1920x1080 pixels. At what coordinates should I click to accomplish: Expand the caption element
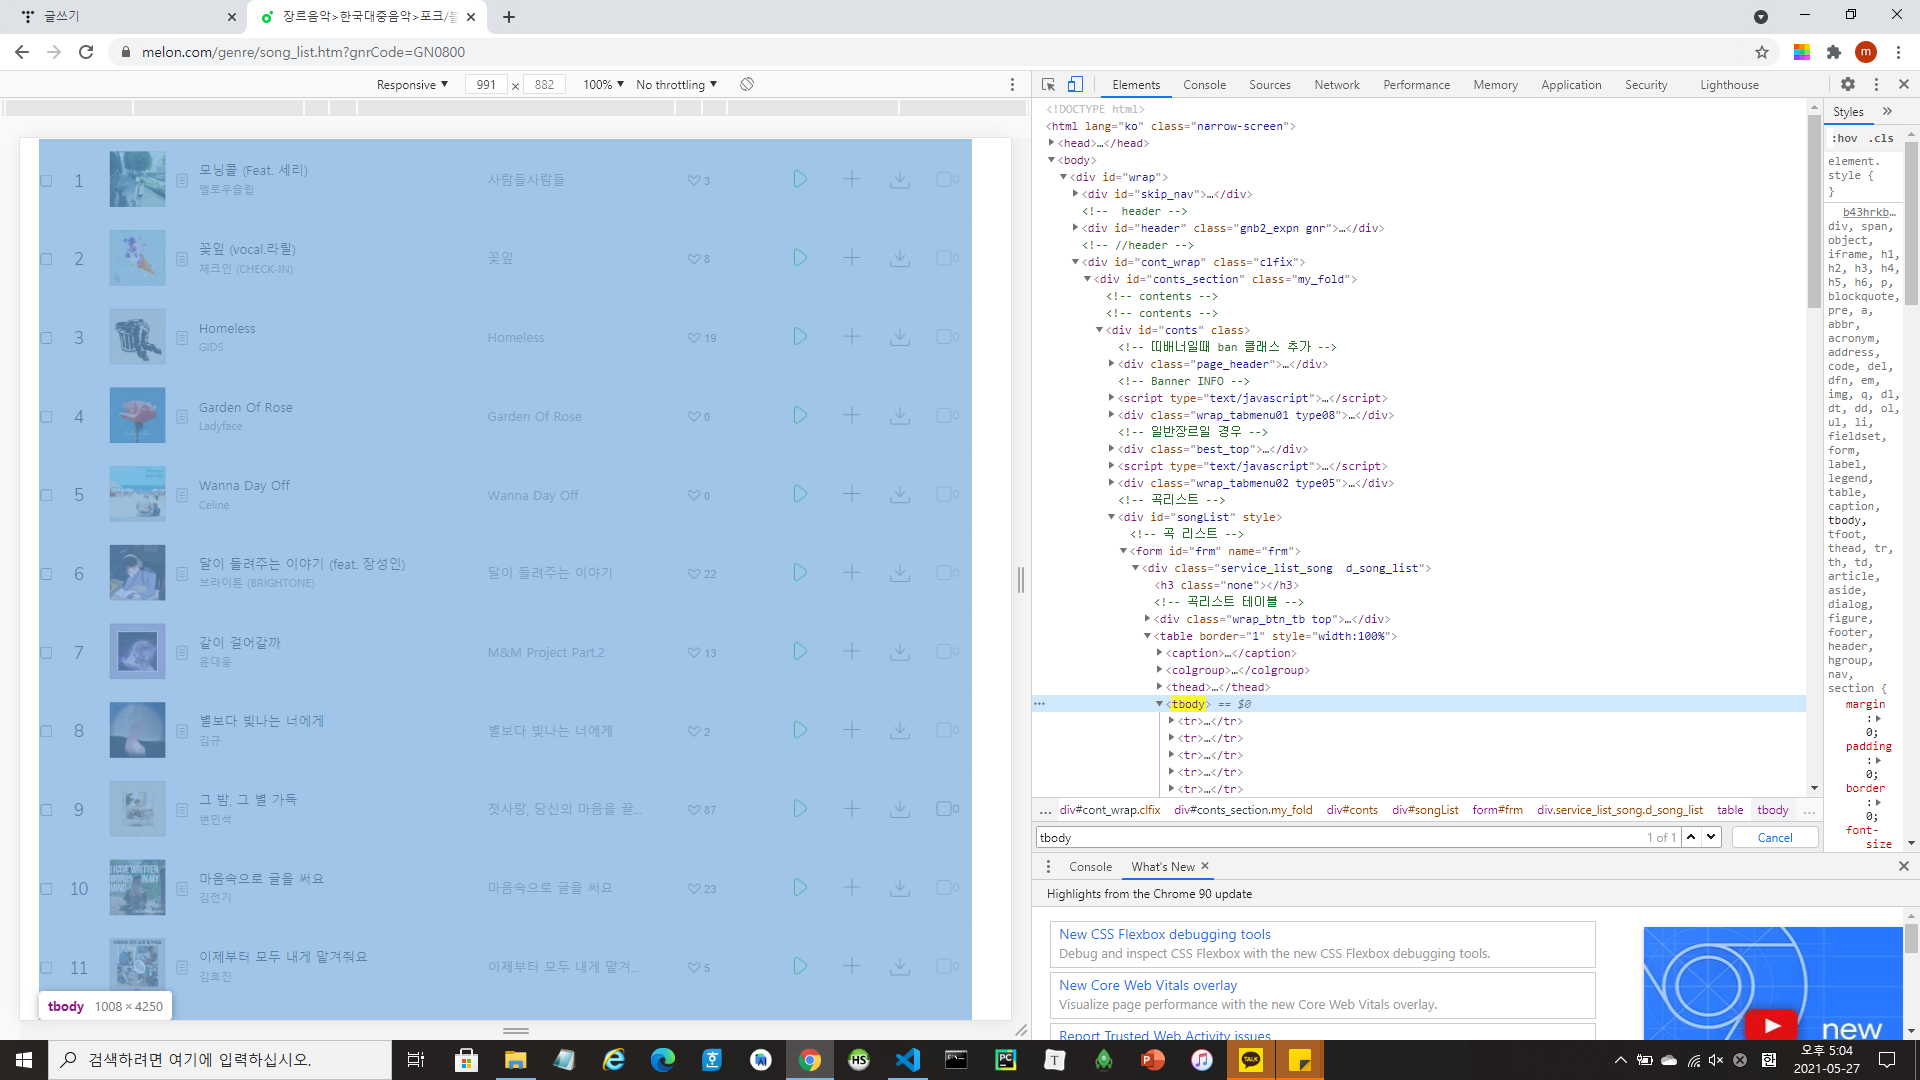tap(1160, 653)
